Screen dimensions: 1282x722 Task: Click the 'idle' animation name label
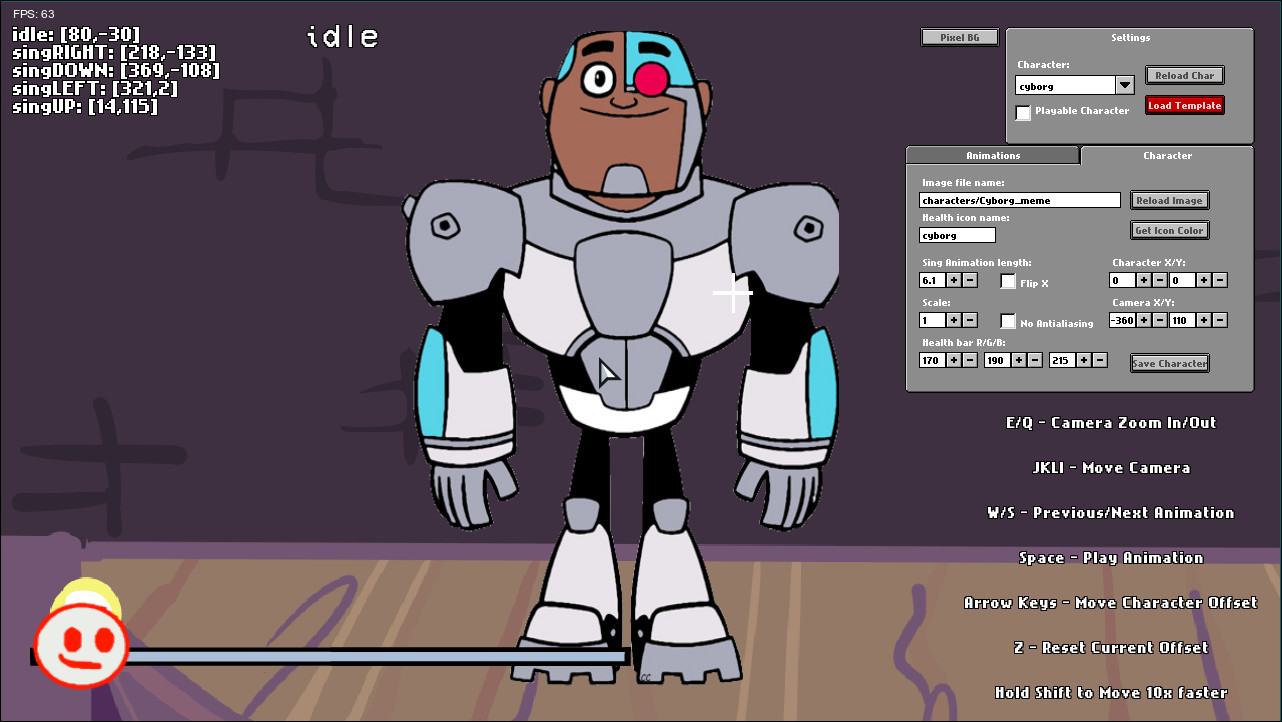(343, 37)
